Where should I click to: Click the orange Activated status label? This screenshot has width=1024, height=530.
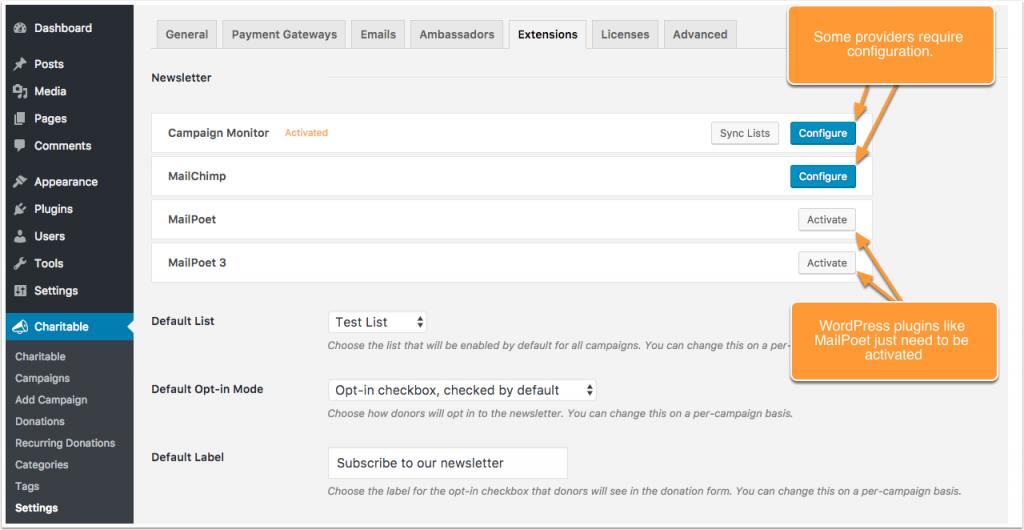[306, 132]
